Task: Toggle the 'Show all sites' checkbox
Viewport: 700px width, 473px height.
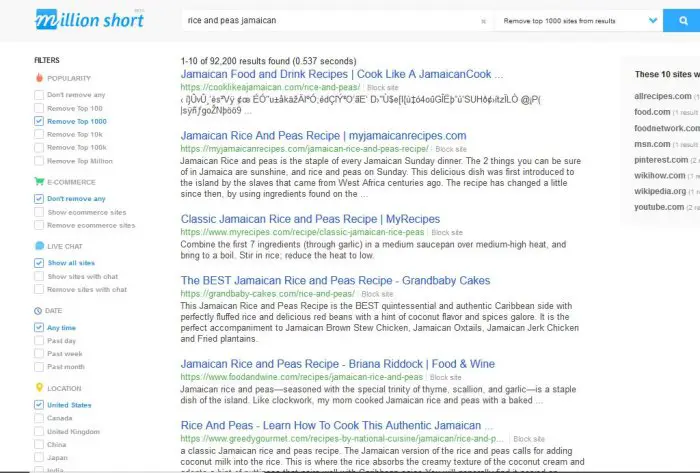Action: pyautogui.click(x=39, y=263)
